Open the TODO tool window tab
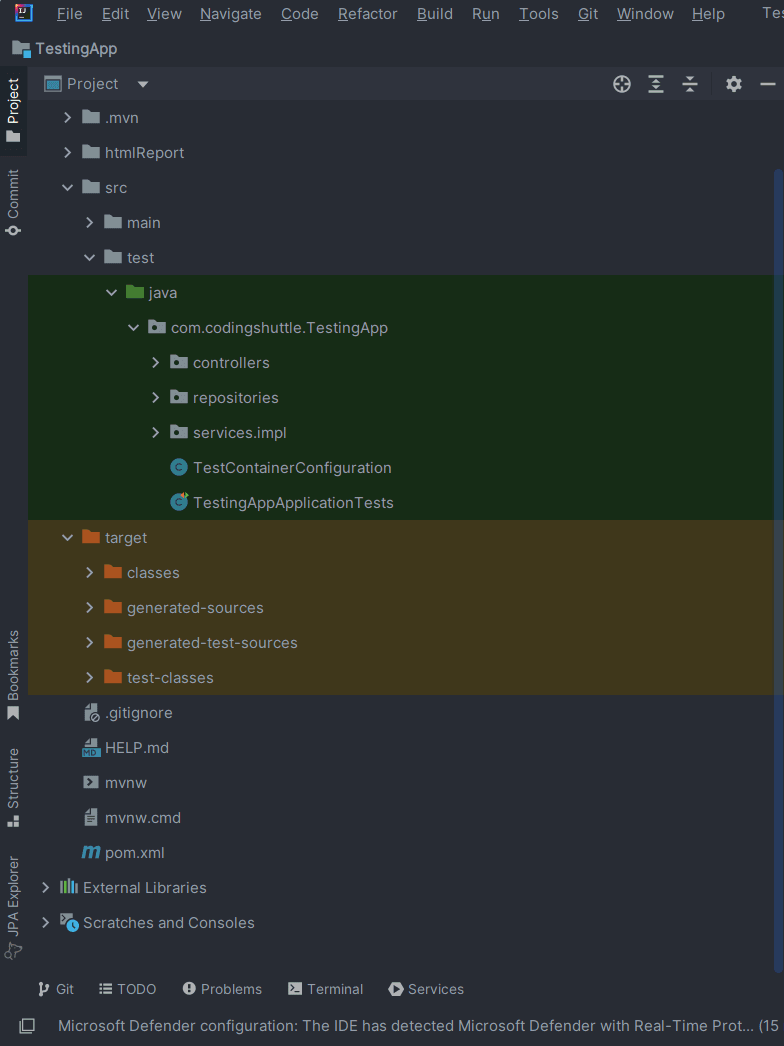Screen dimensions: 784x1046 click(x=127, y=989)
